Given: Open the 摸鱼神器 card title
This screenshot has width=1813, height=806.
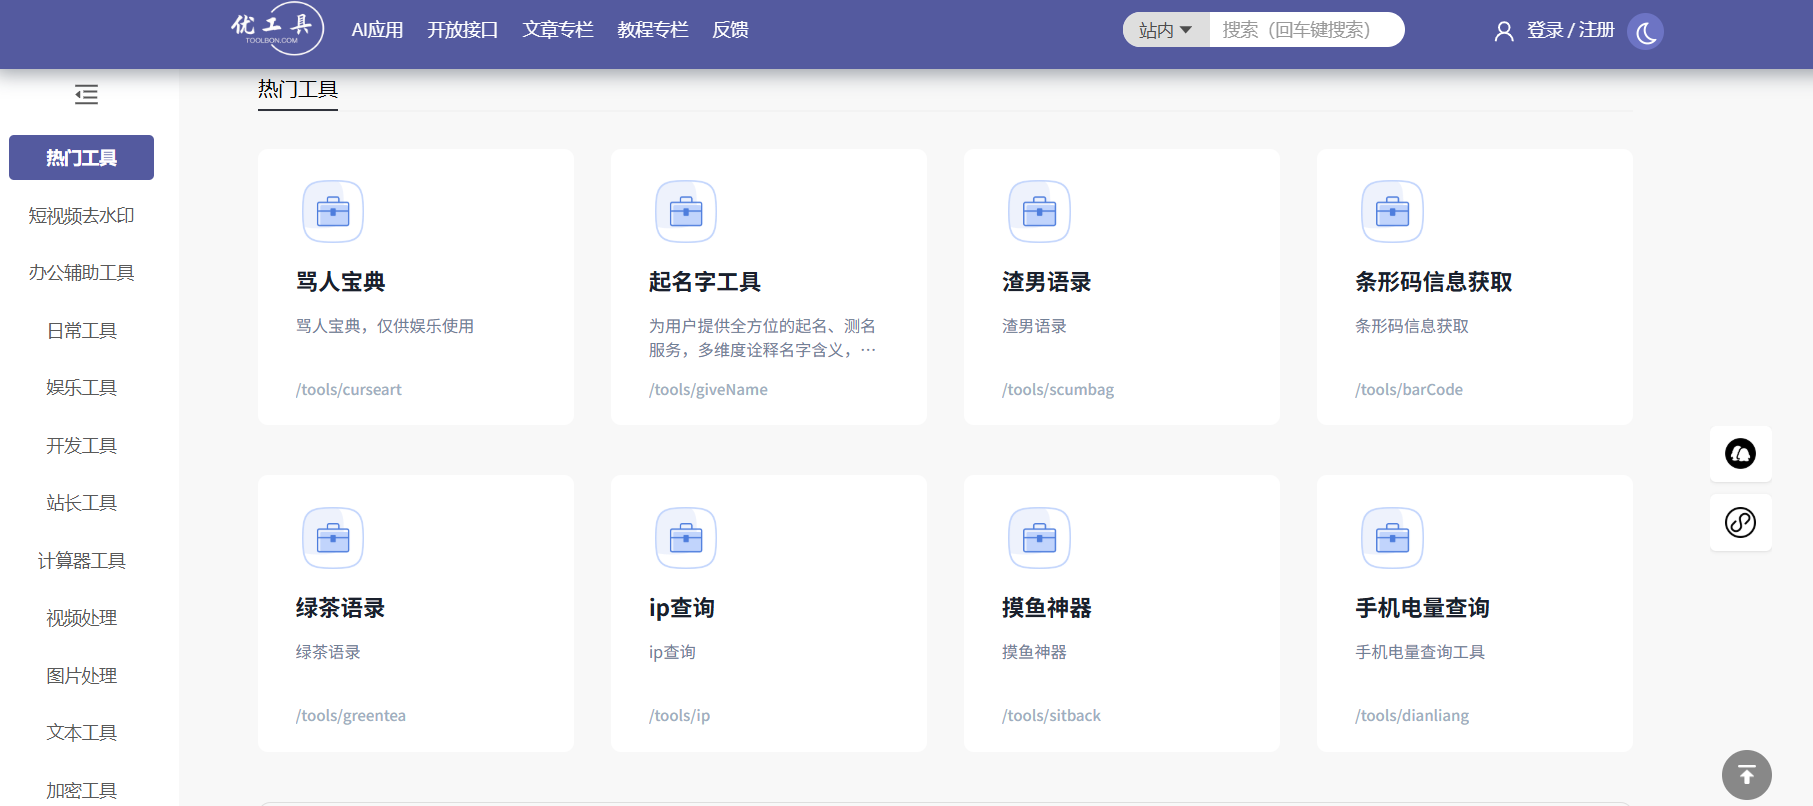Looking at the screenshot, I should pyautogui.click(x=1046, y=608).
